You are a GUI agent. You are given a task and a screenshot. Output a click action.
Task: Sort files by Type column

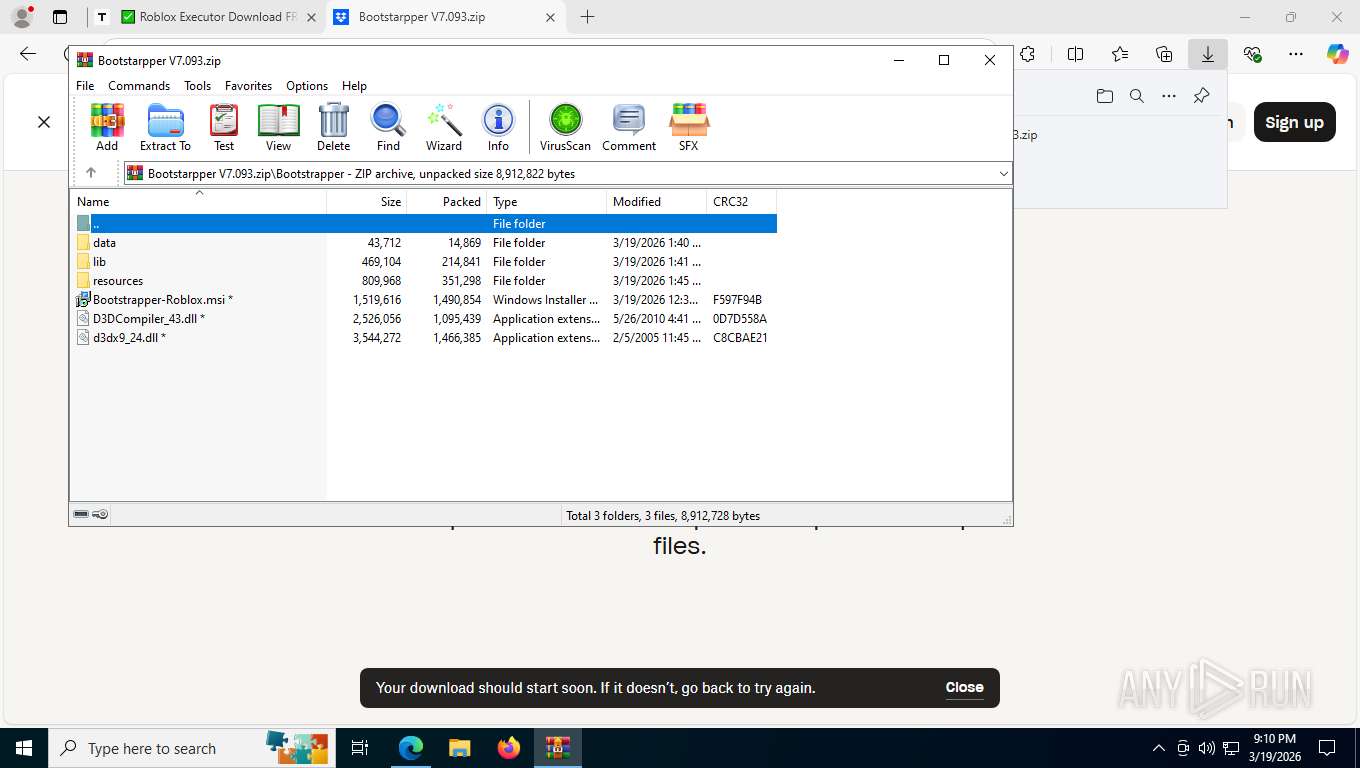pyautogui.click(x=547, y=201)
